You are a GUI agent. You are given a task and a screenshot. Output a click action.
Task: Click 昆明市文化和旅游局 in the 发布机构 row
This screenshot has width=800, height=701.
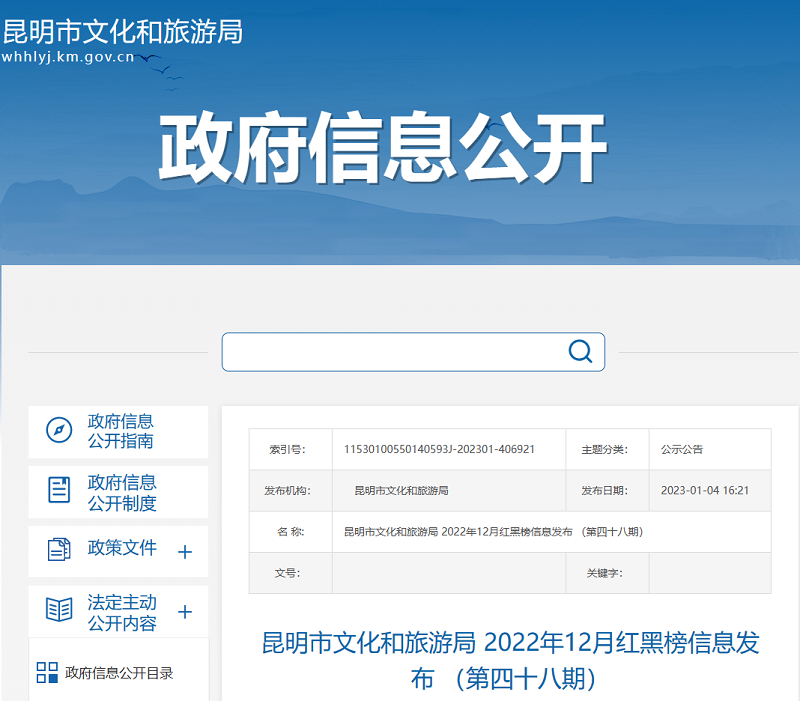(401, 490)
